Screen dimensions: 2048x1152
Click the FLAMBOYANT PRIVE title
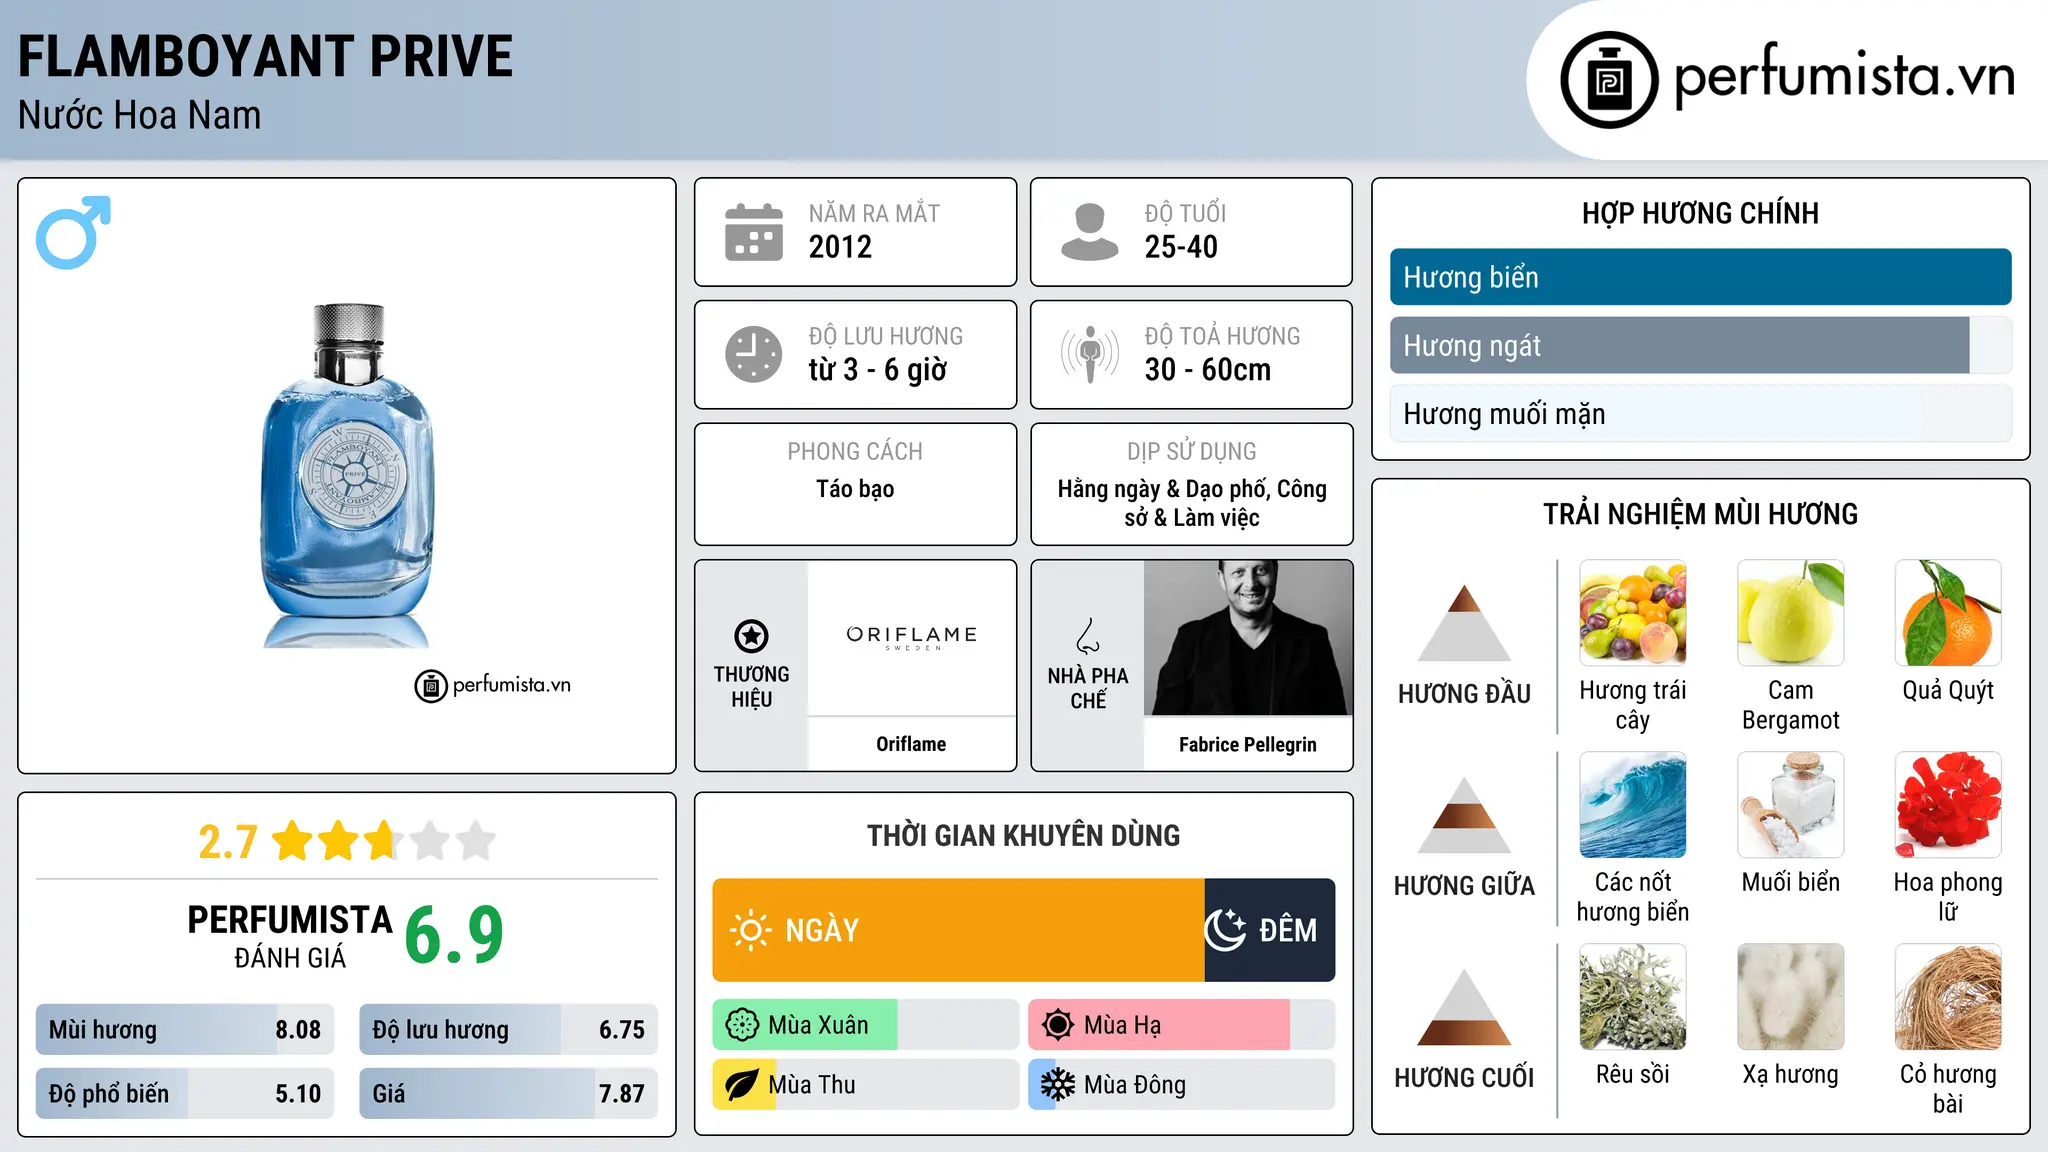point(265,57)
